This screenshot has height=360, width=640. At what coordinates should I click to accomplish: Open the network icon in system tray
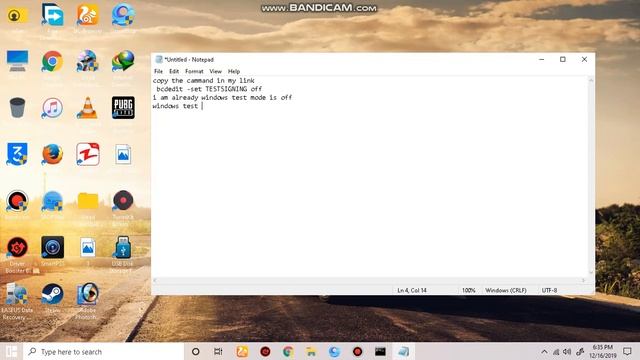click(x=556, y=351)
